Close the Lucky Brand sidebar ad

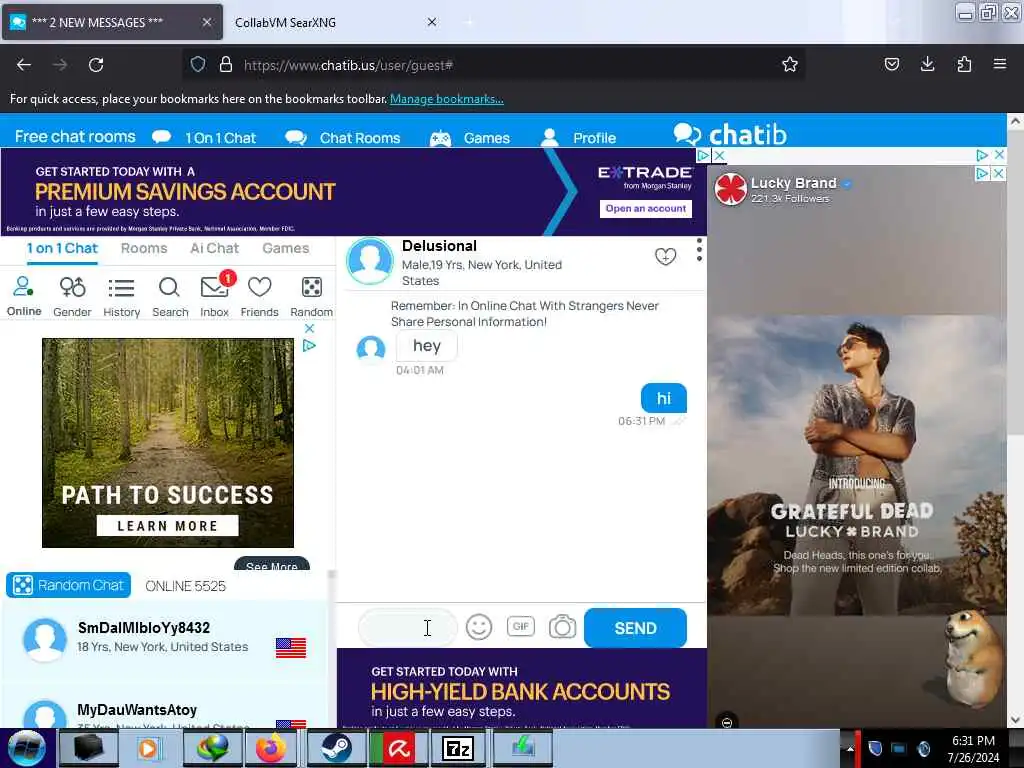999,174
